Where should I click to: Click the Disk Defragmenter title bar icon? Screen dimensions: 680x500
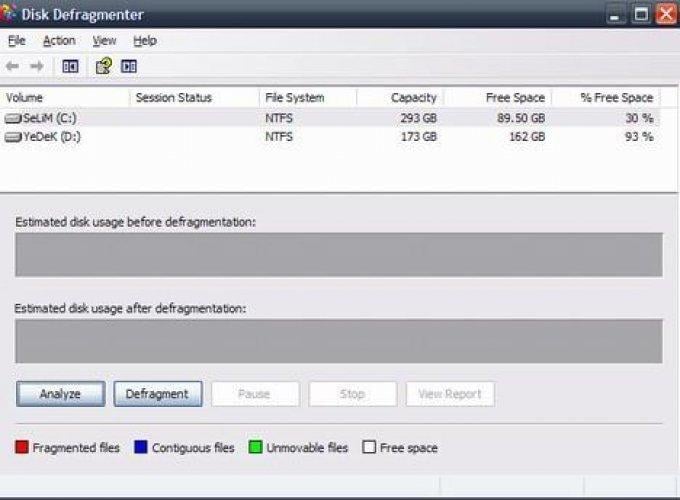(x=10, y=14)
